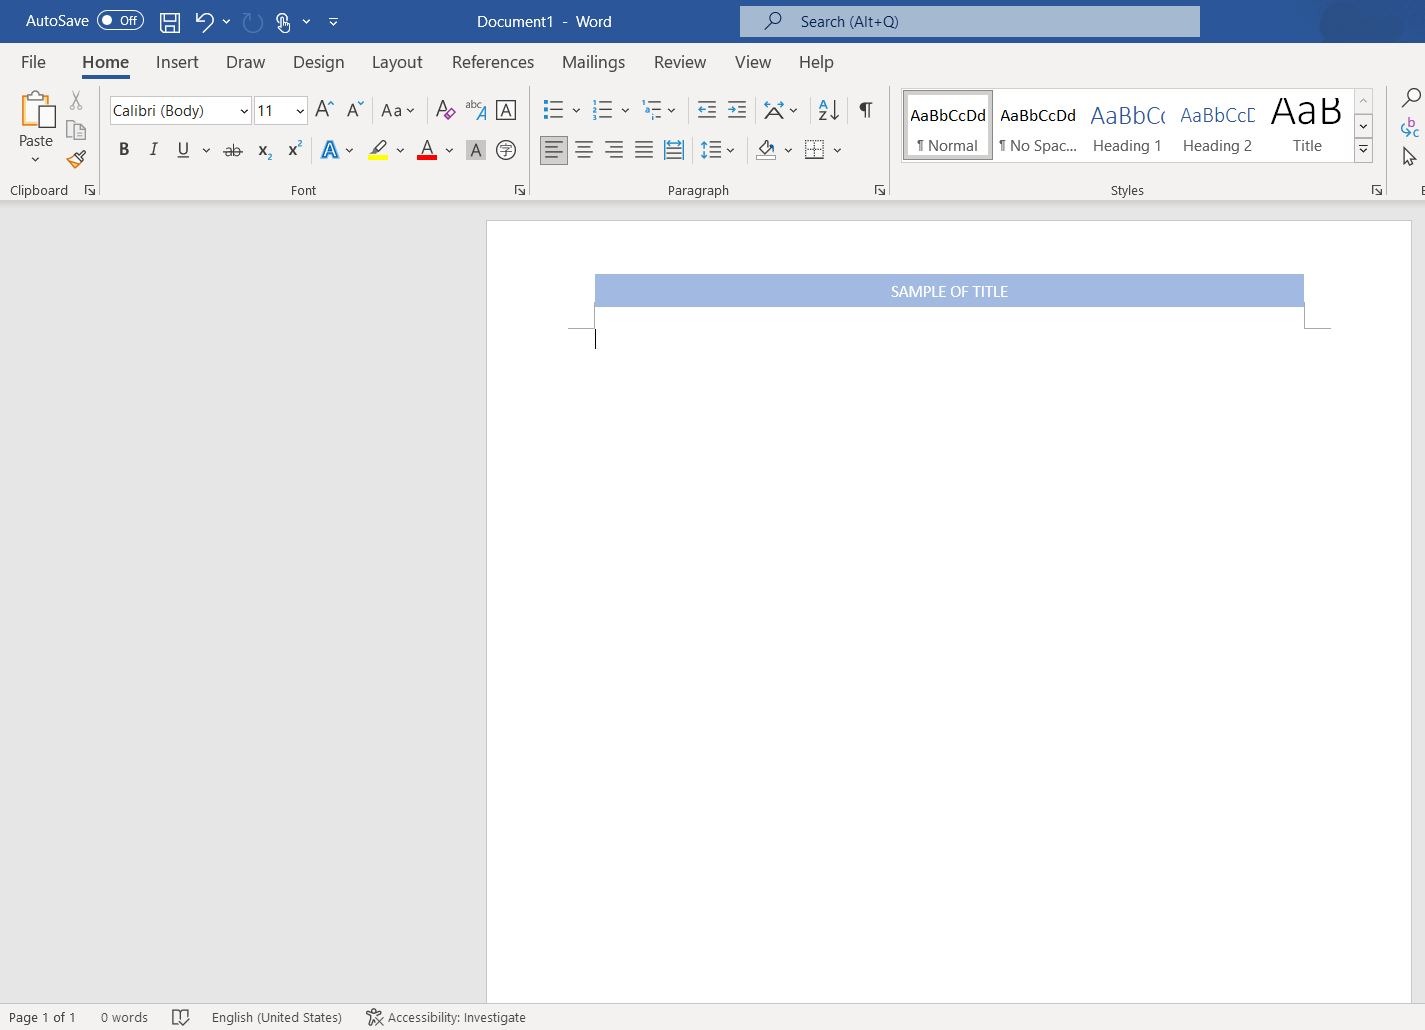Screen dimensions: 1425x1030
Task: Toggle the AutoSave switch
Action: (120, 20)
